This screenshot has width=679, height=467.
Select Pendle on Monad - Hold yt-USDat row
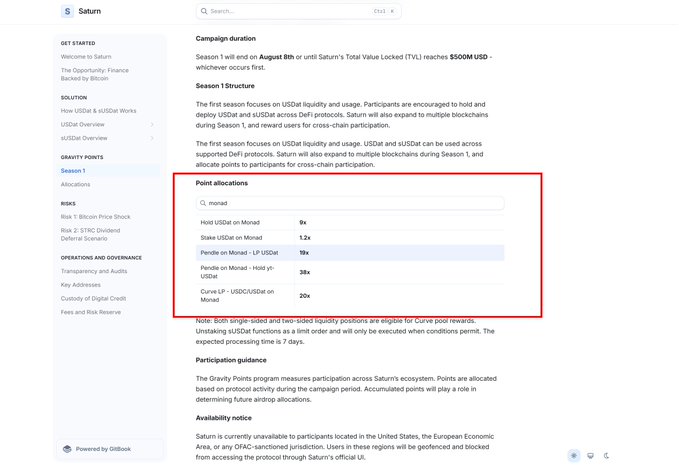(x=350, y=272)
